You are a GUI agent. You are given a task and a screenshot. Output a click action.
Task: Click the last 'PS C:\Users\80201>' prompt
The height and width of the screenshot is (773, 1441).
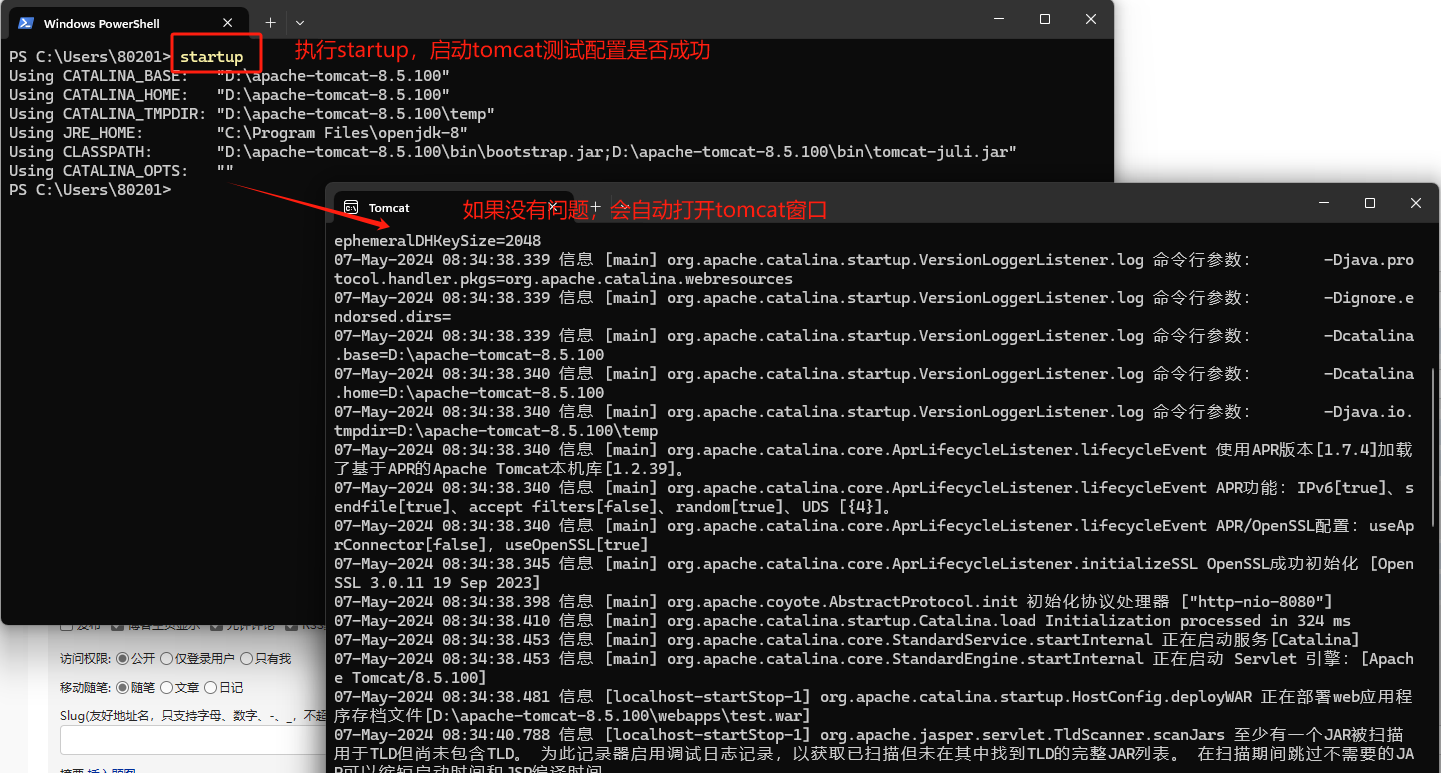tap(90, 190)
